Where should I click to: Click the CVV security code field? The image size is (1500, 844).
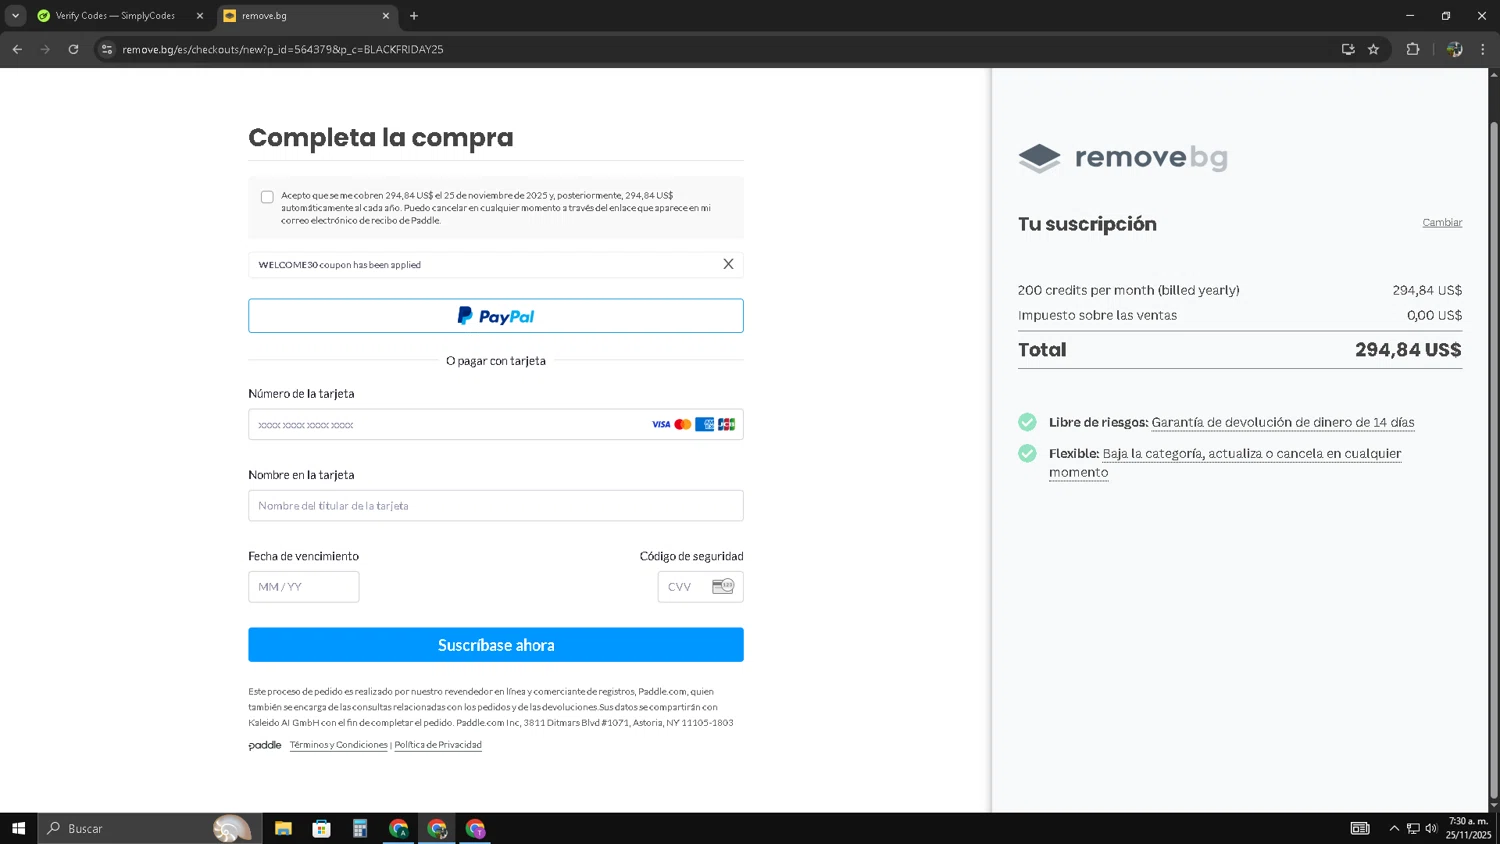click(700, 587)
